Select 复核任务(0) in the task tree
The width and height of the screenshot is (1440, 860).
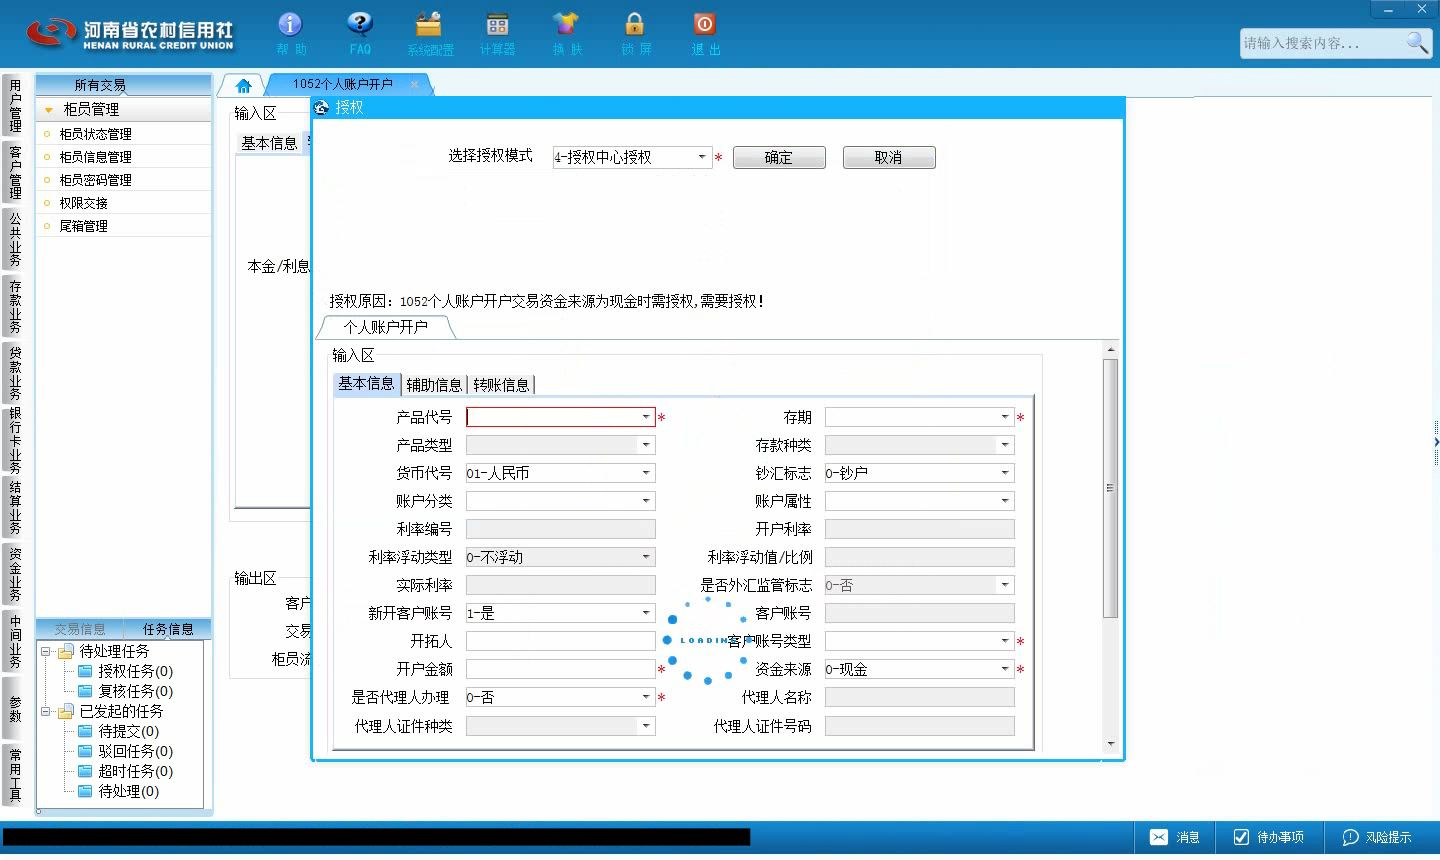click(x=135, y=691)
